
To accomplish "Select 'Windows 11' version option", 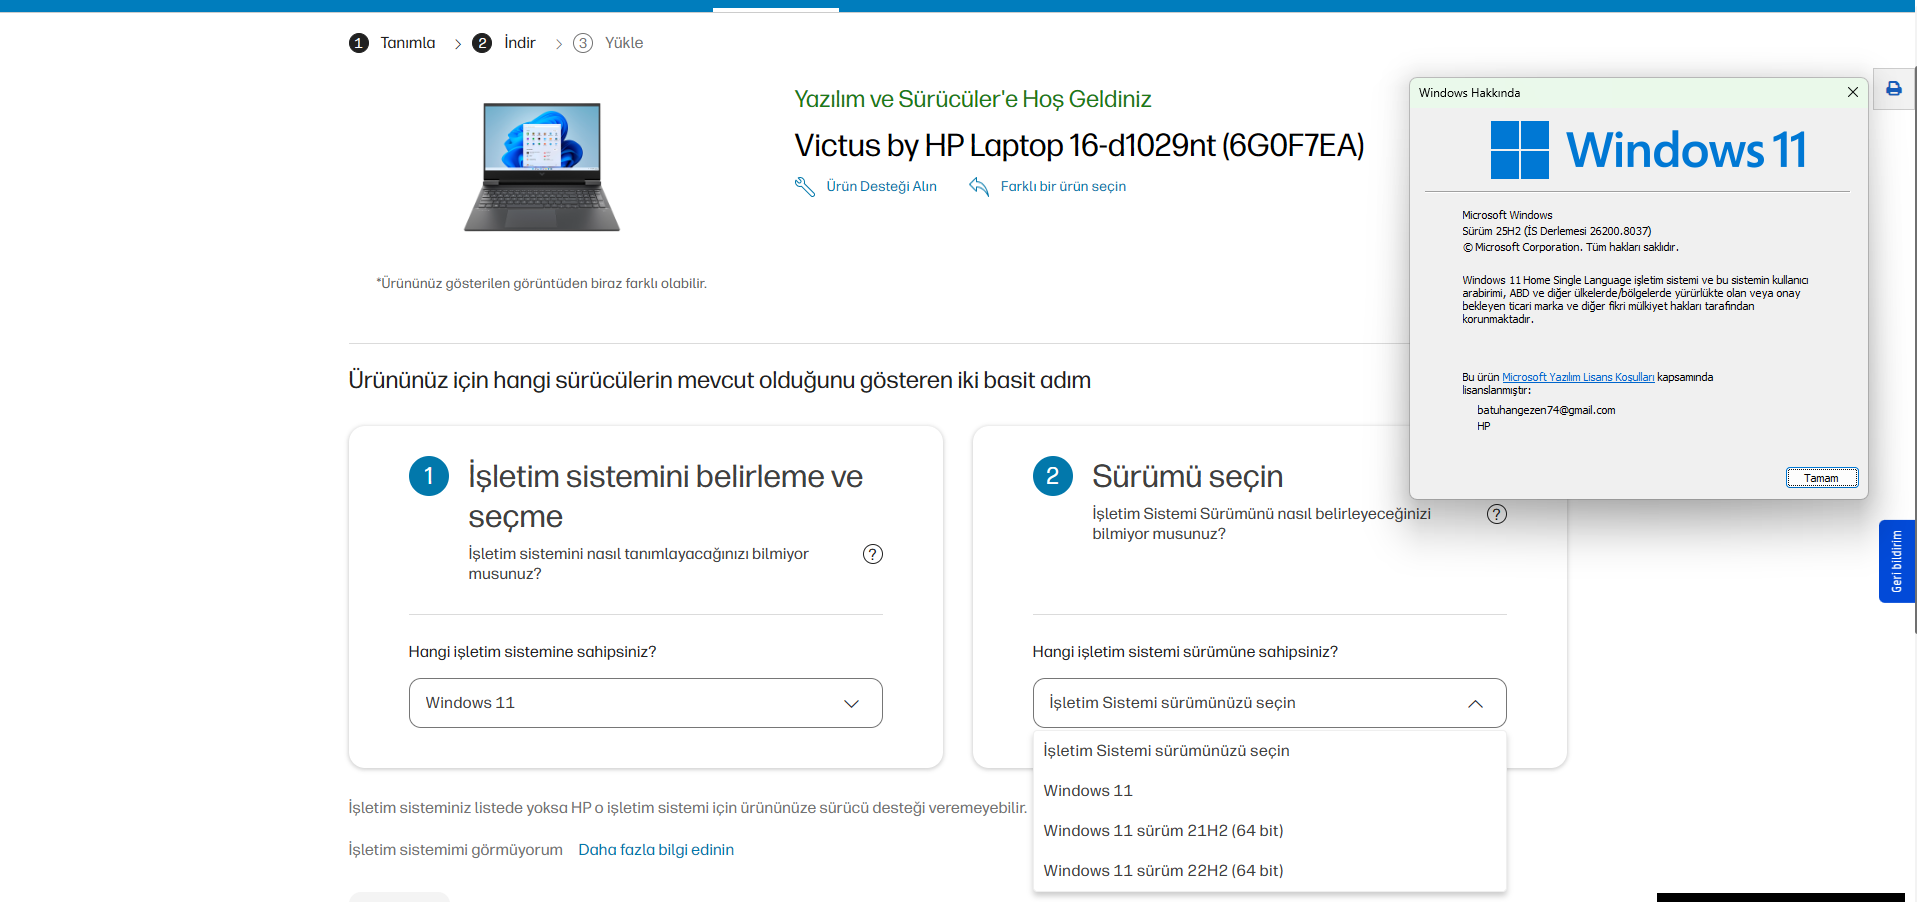I will (x=1269, y=791).
